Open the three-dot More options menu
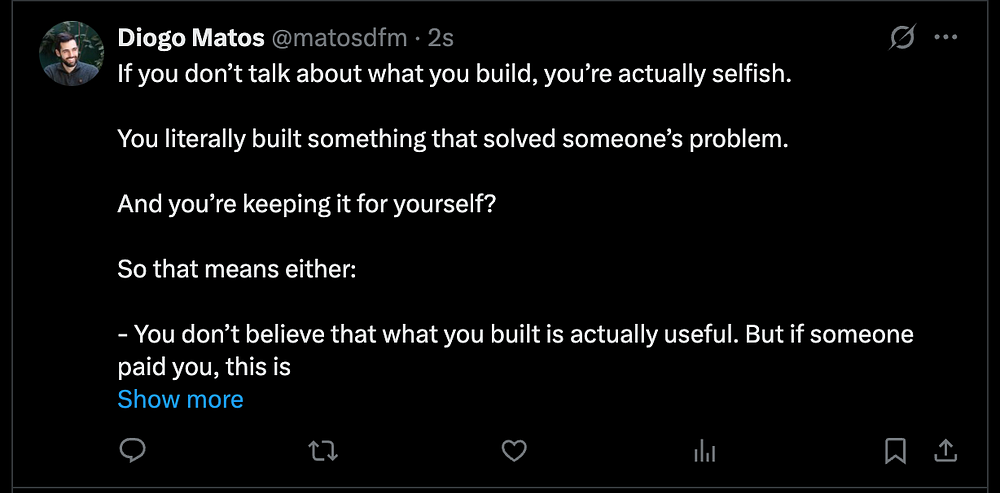The image size is (1000, 493). 945,38
